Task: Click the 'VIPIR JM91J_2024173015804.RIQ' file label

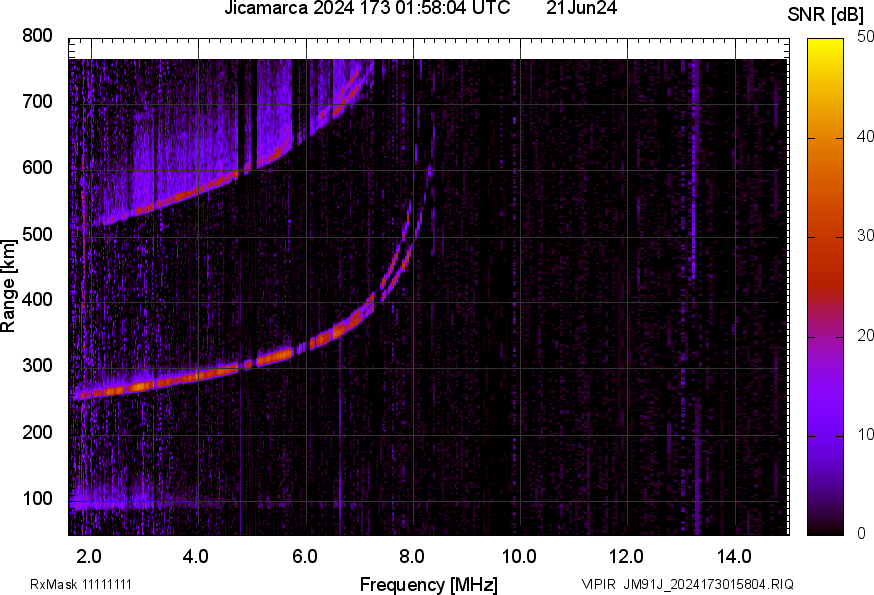Action: click(x=687, y=584)
